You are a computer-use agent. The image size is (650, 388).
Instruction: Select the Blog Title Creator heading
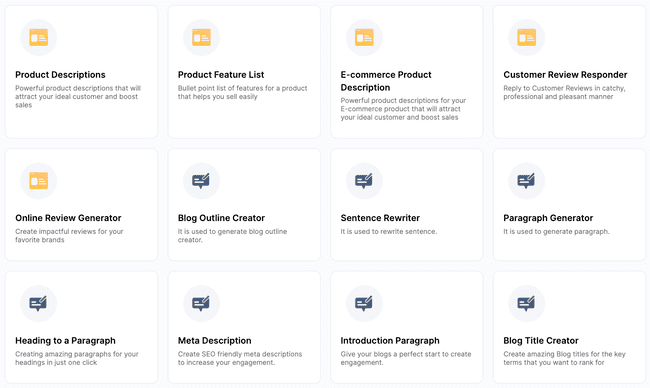point(541,340)
